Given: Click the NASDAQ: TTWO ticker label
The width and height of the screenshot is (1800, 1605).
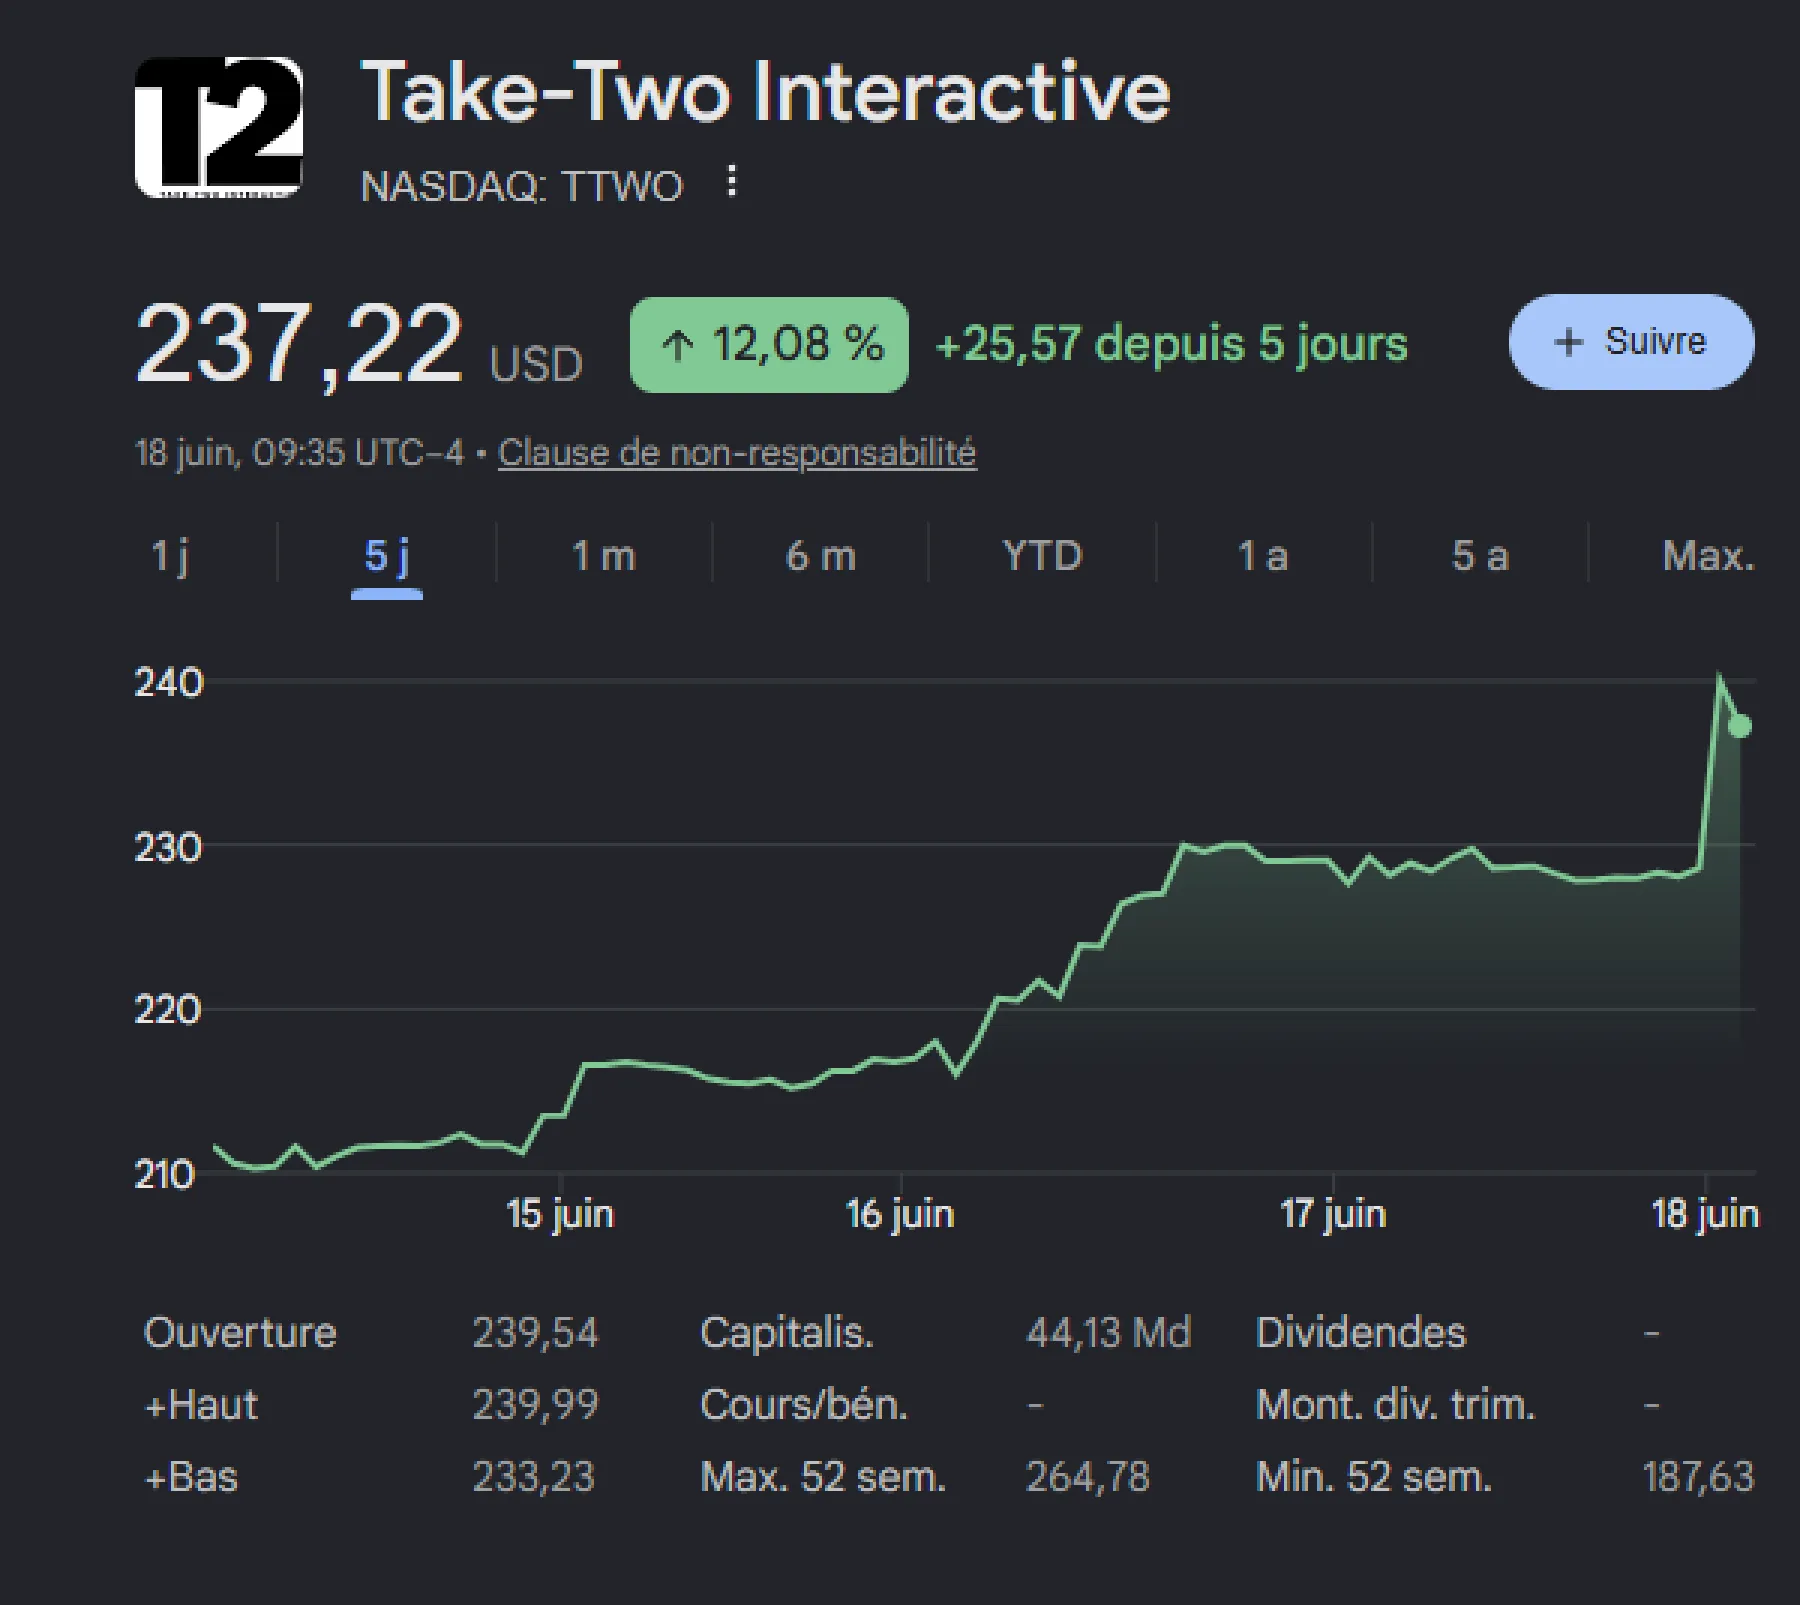Looking at the screenshot, I should pos(521,186).
